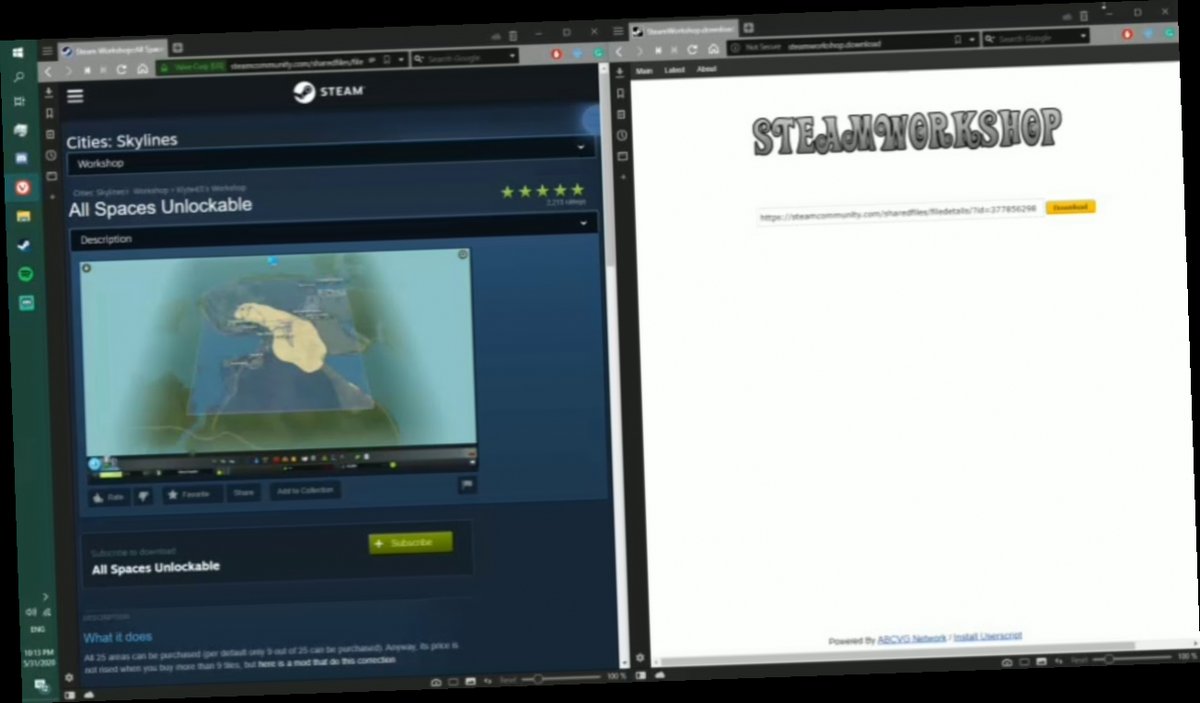Image resolution: width=1200 pixels, height=703 pixels.
Task: Open the Downloads panel in right window sidebar
Action: pos(620,72)
